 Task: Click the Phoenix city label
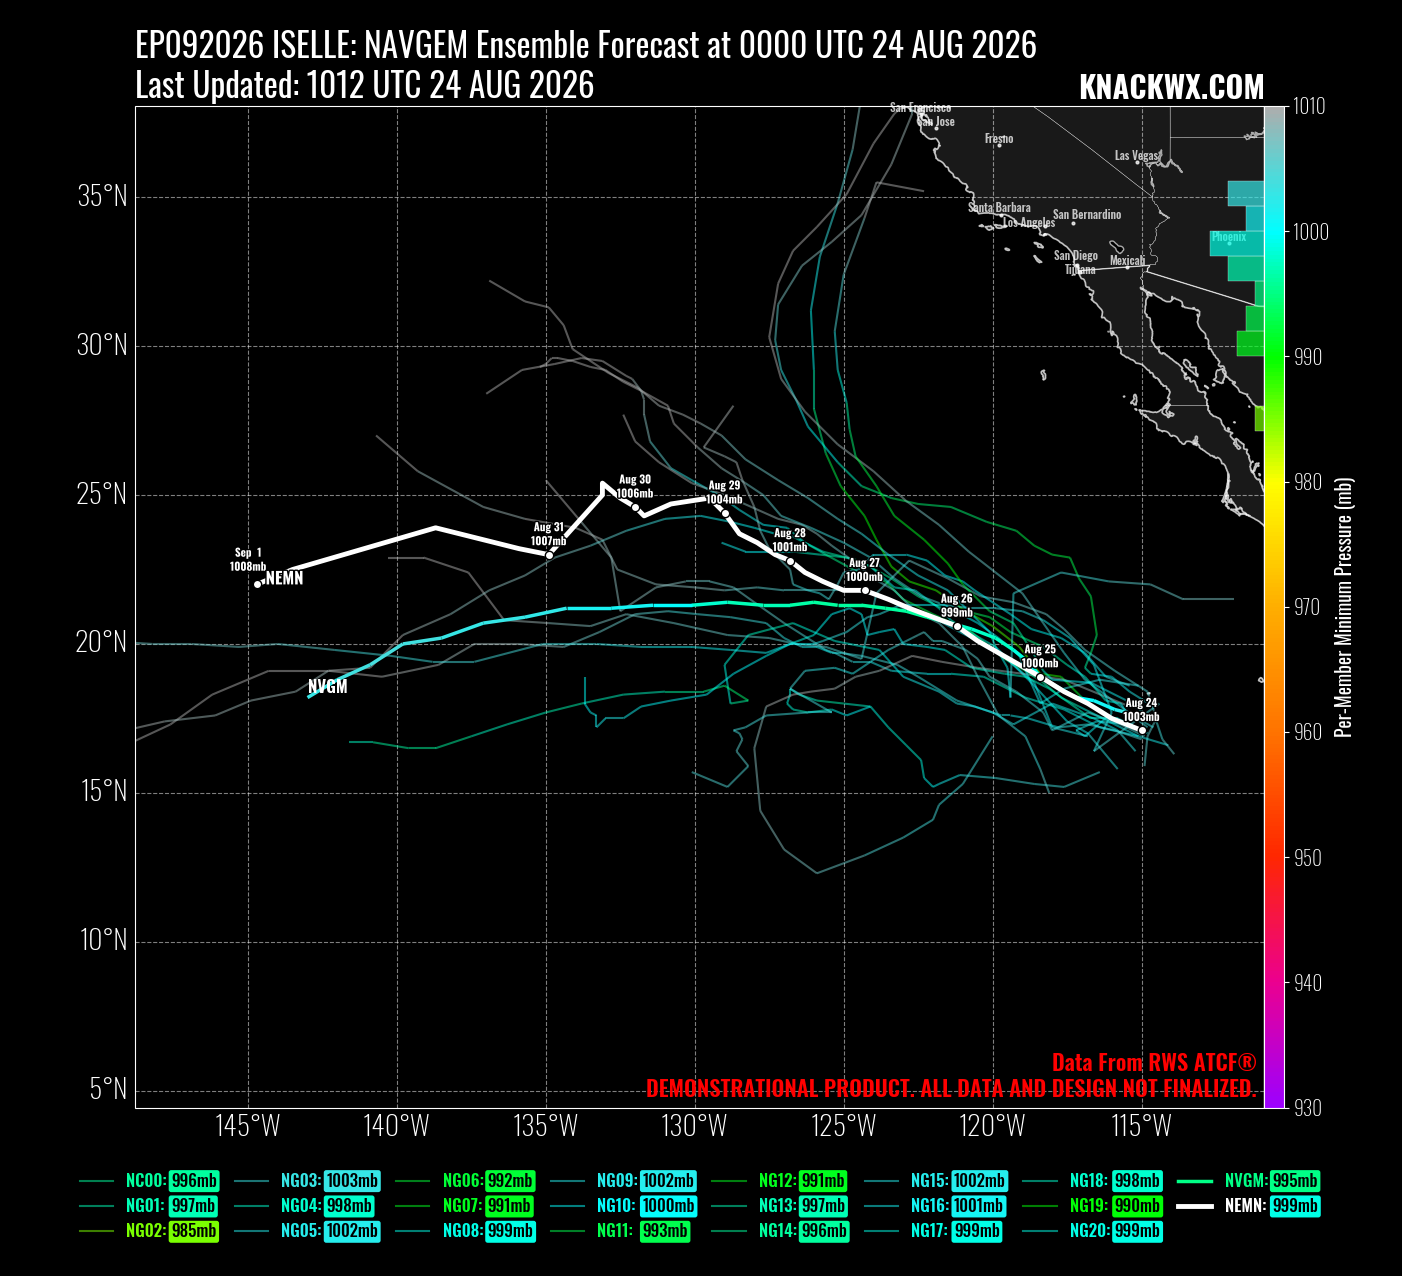tap(1229, 237)
